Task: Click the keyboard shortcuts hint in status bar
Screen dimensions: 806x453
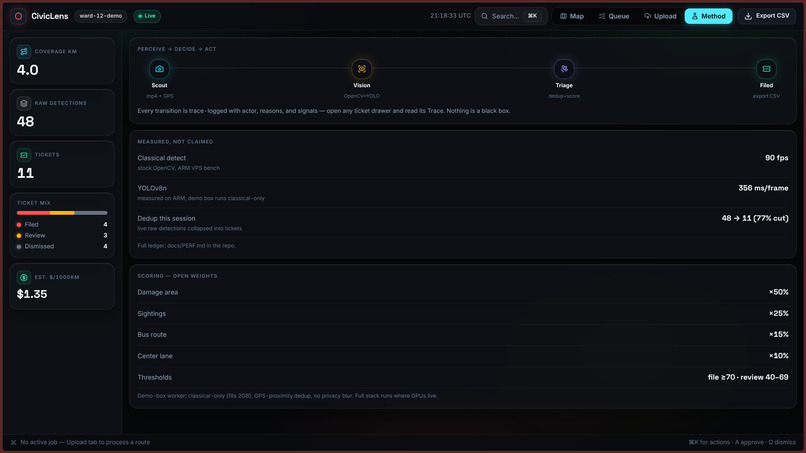Action: [x=742, y=442]
